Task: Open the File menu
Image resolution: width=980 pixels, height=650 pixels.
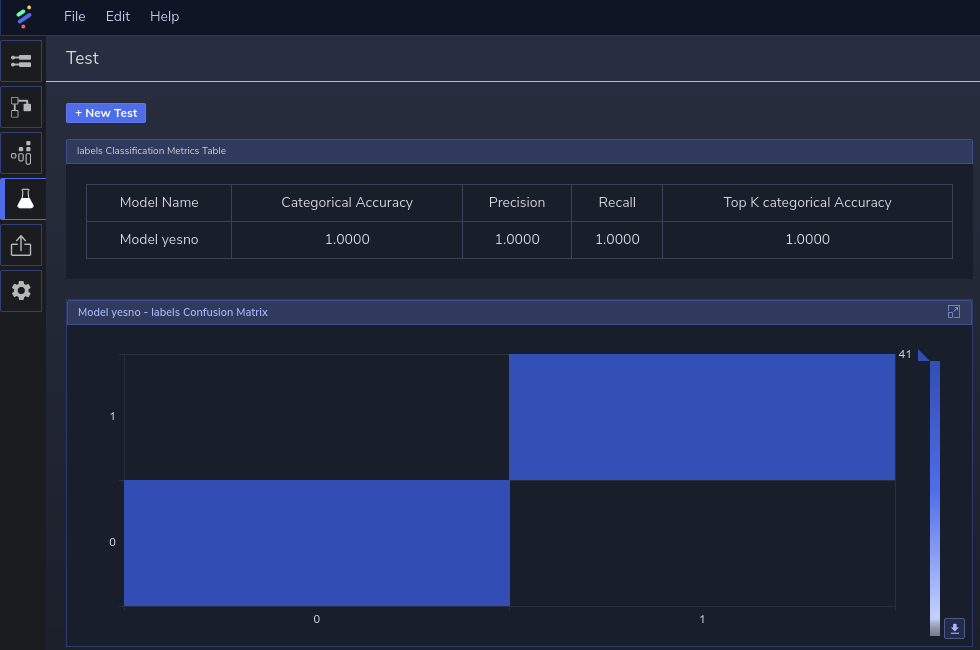Action: [x=74, y=16]
